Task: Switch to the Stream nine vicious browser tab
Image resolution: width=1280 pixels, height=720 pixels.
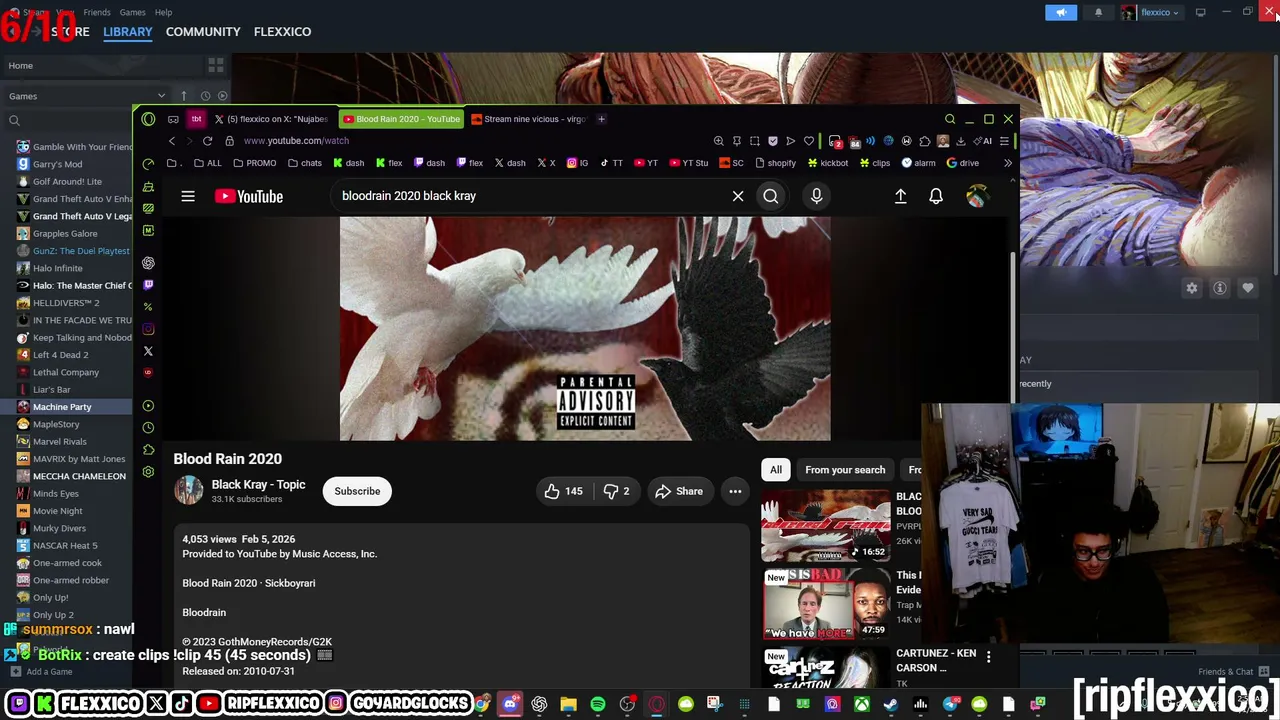Action: pyautogui.click(x=528, y=119)
